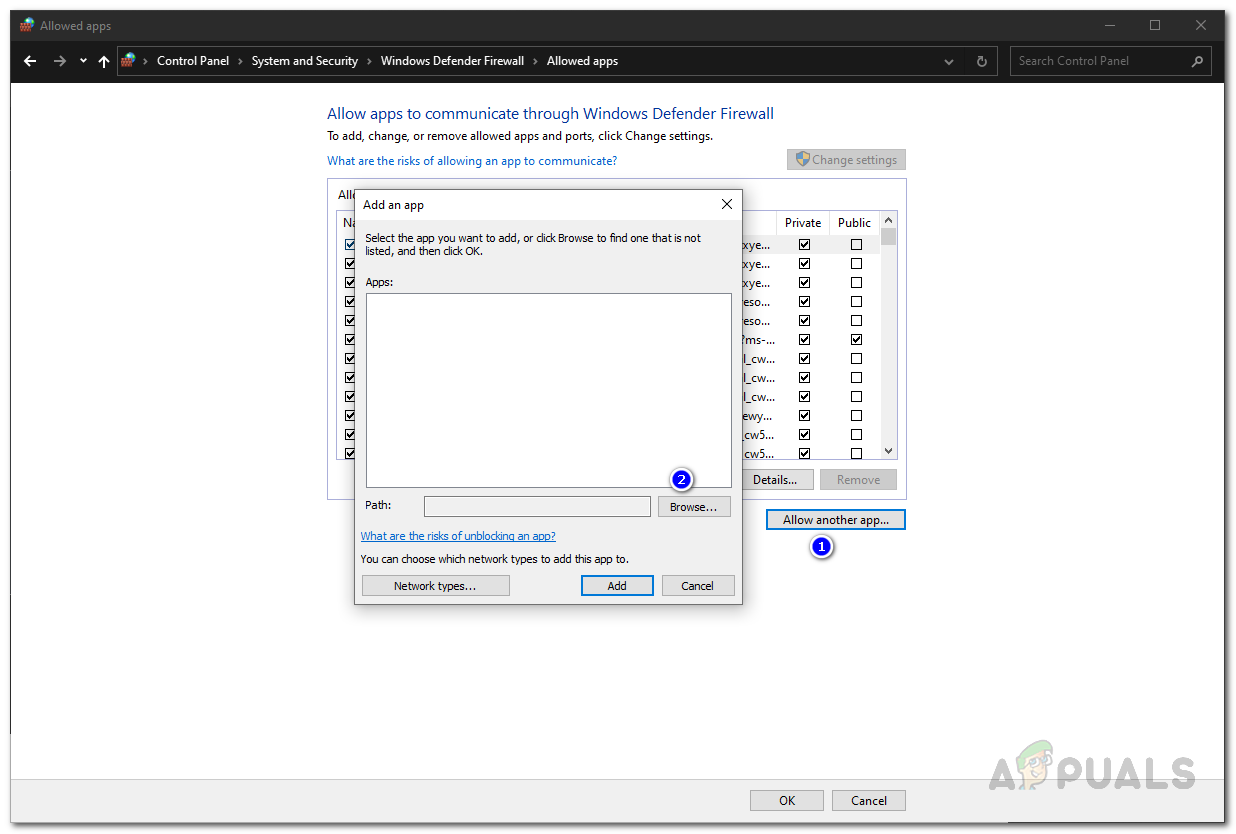1236x834 pixels.
Task: Maximize the Allowed apps window
Action: 1155,25
